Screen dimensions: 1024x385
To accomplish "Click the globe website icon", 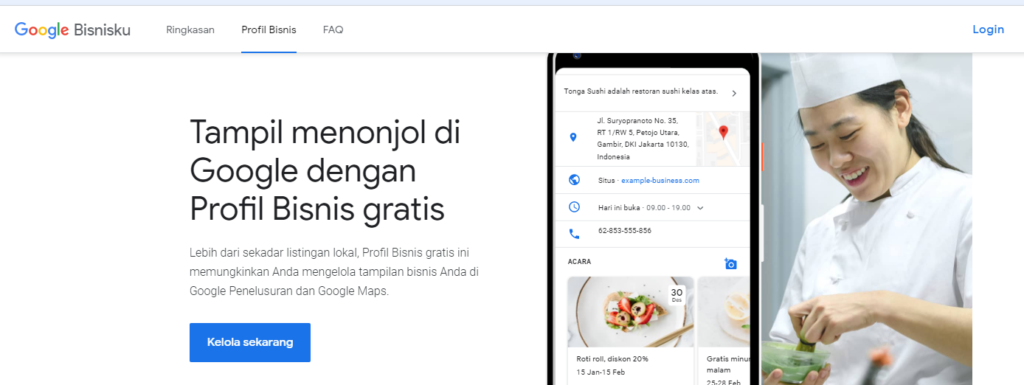I will tap(574, 180).
